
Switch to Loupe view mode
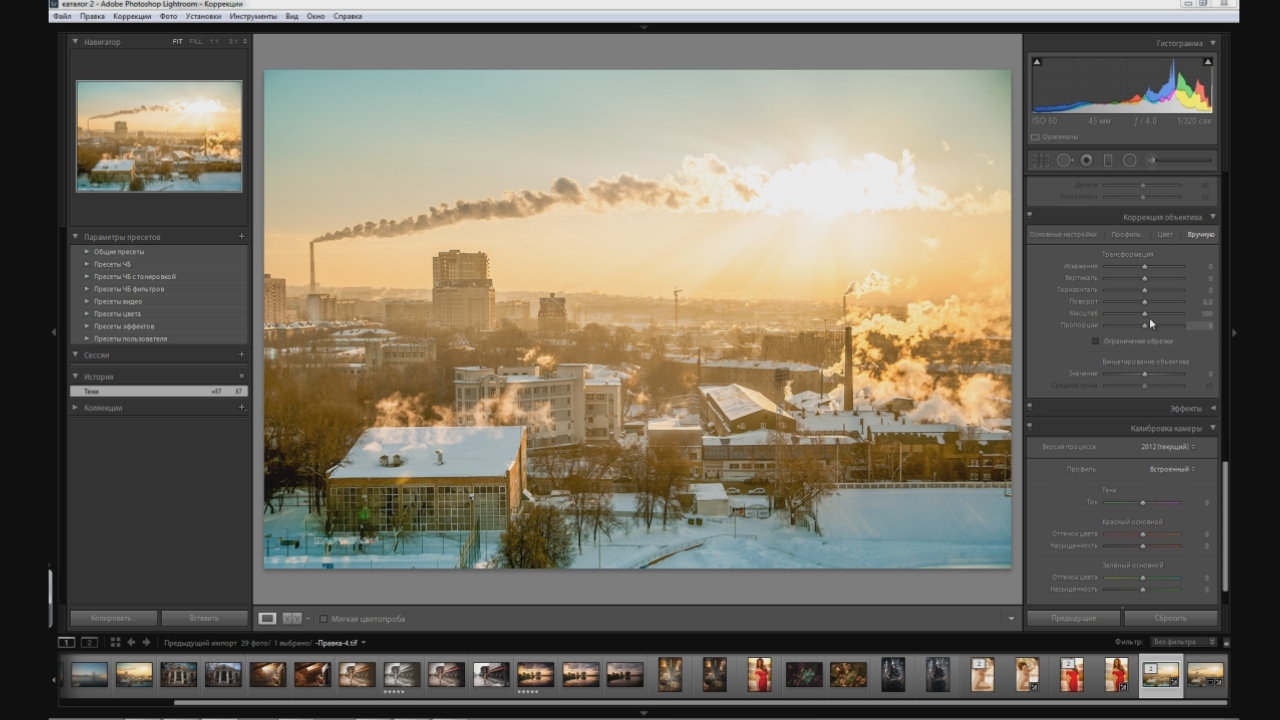(x=267, y=619)
